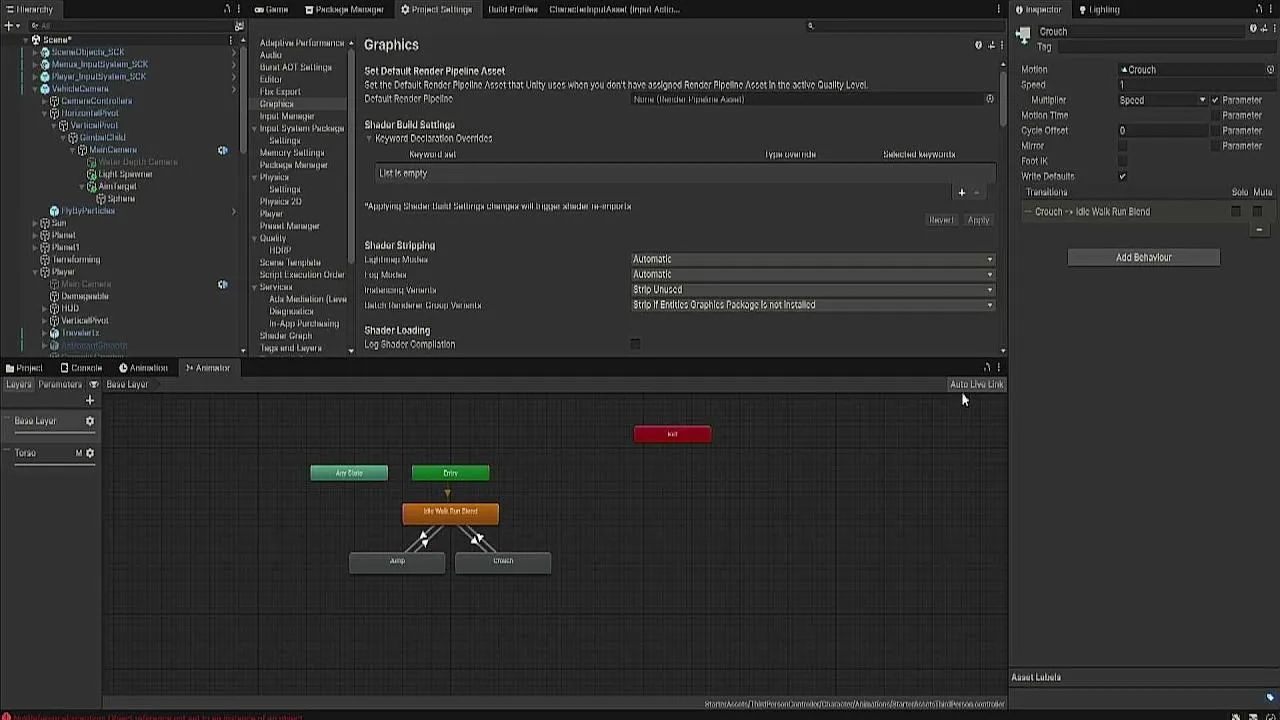Open Hierarchy search-by-type icon
The height and width of the screenshot is (720, 1280).
coord(239,26)
